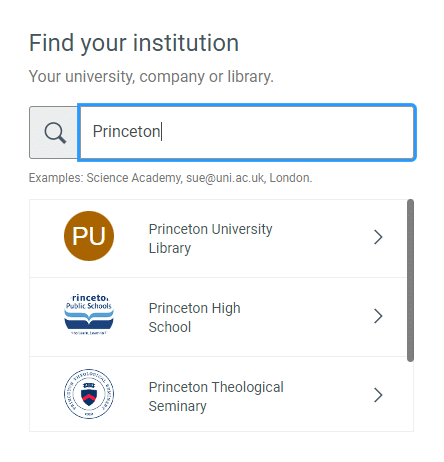
Task: Click the 'Your university, company or library' subtitle
Action: pyautogui.click(x=151, y=77)
